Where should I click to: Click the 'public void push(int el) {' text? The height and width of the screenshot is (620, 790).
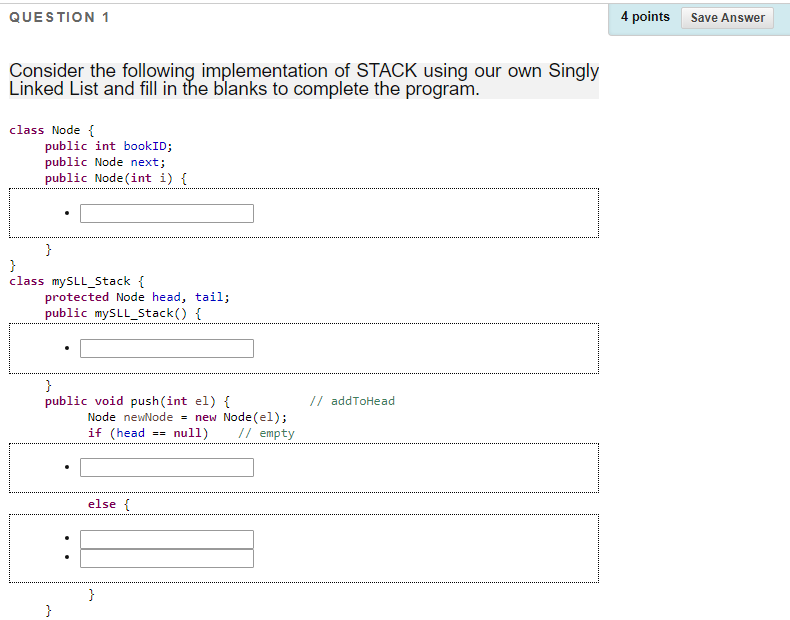click(138, 401)
